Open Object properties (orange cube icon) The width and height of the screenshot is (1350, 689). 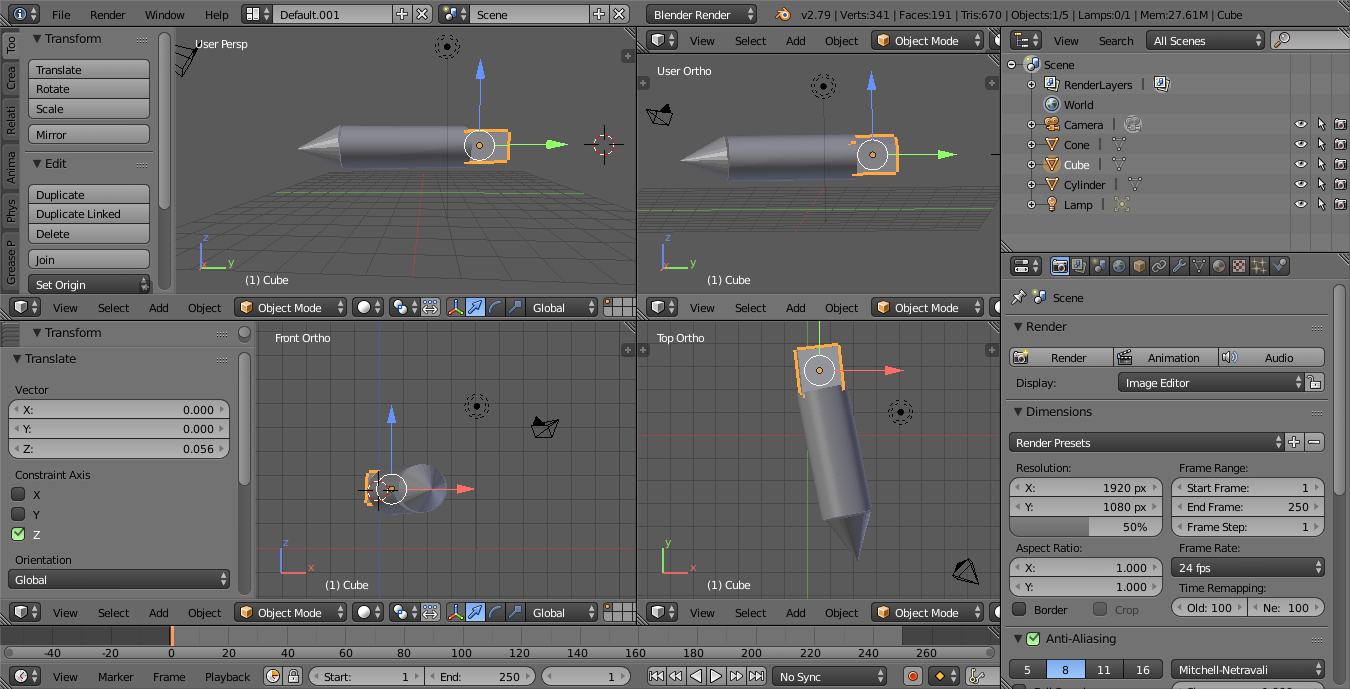click(1139, 266)
